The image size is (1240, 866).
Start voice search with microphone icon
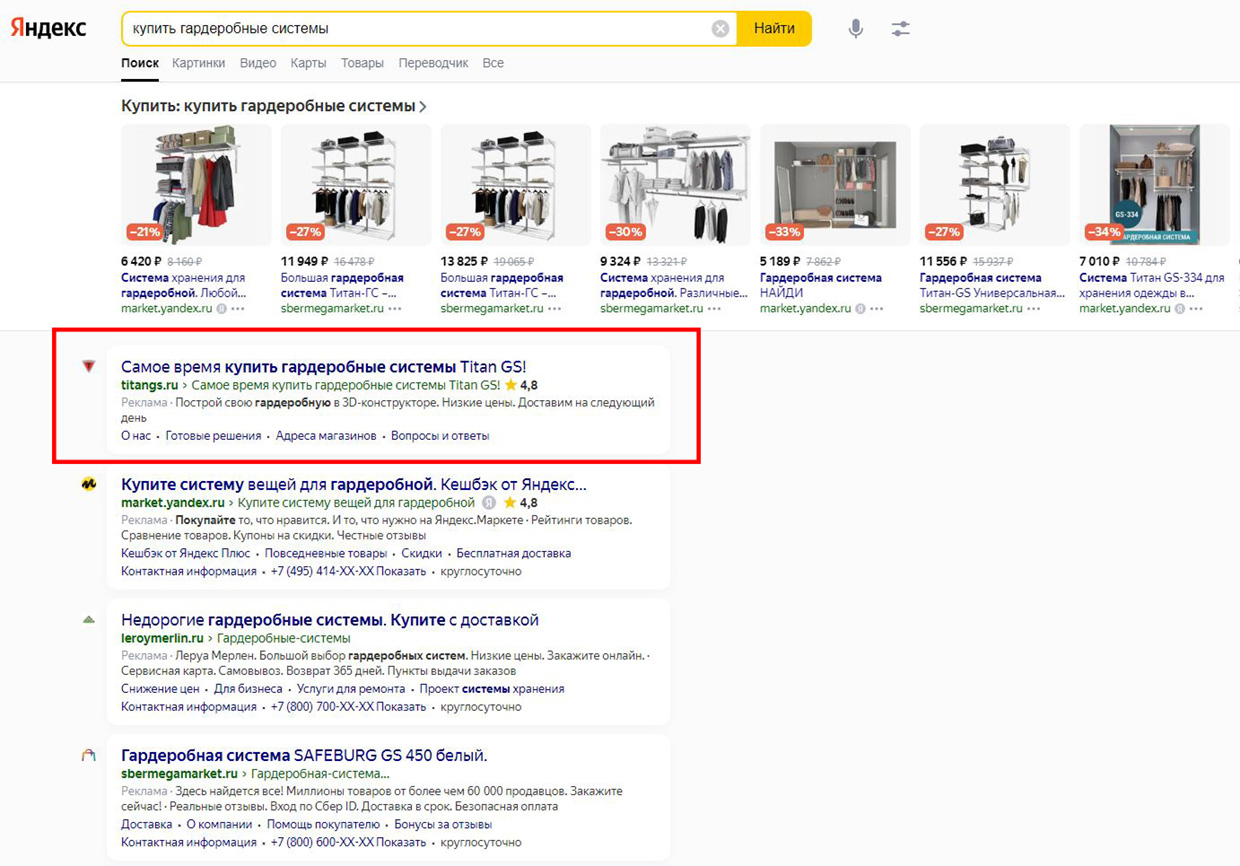pos(856,29)
